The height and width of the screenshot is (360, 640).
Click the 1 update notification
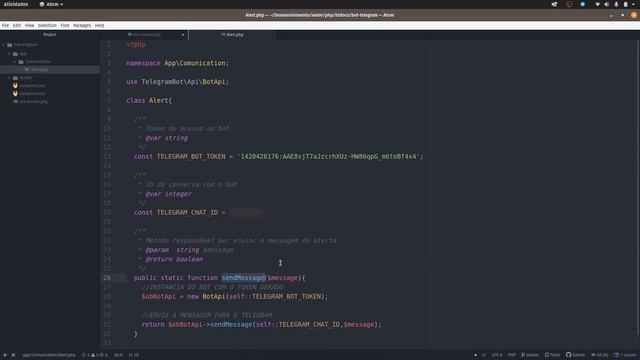[x=625, y=355]
